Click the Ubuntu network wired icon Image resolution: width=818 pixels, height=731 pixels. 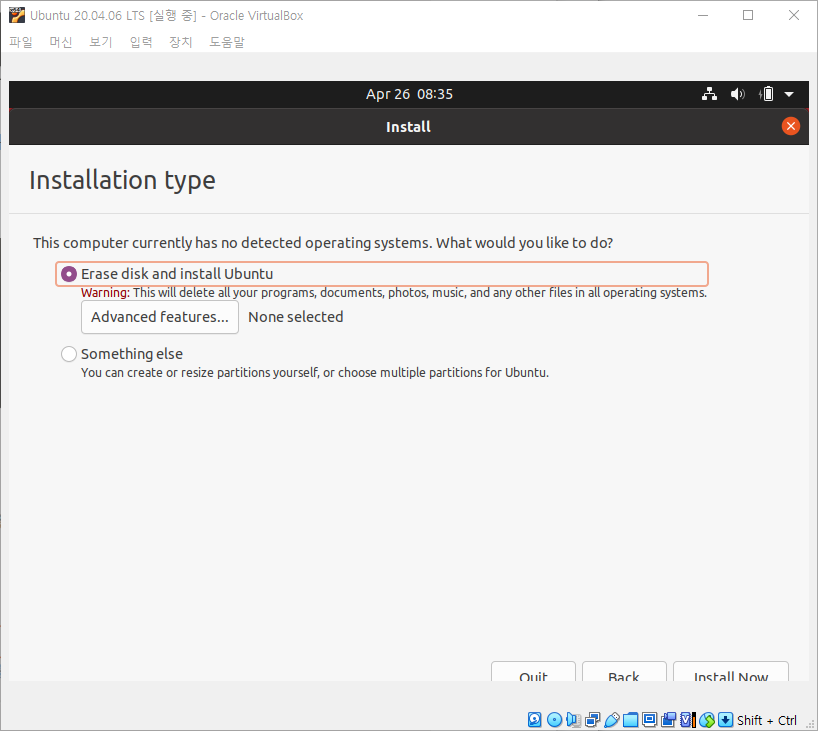709,94
